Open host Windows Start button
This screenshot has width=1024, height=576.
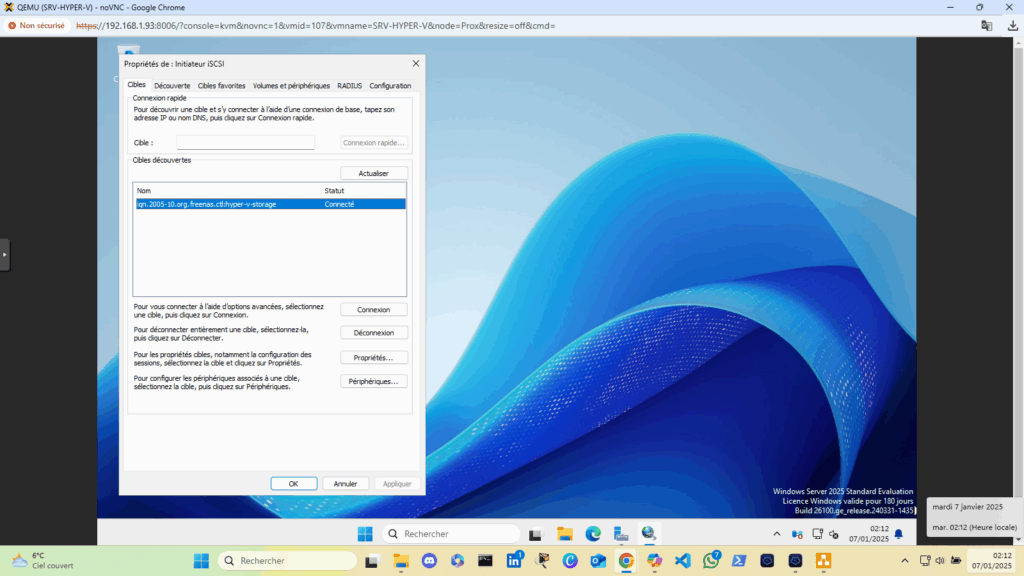(202, 560)
